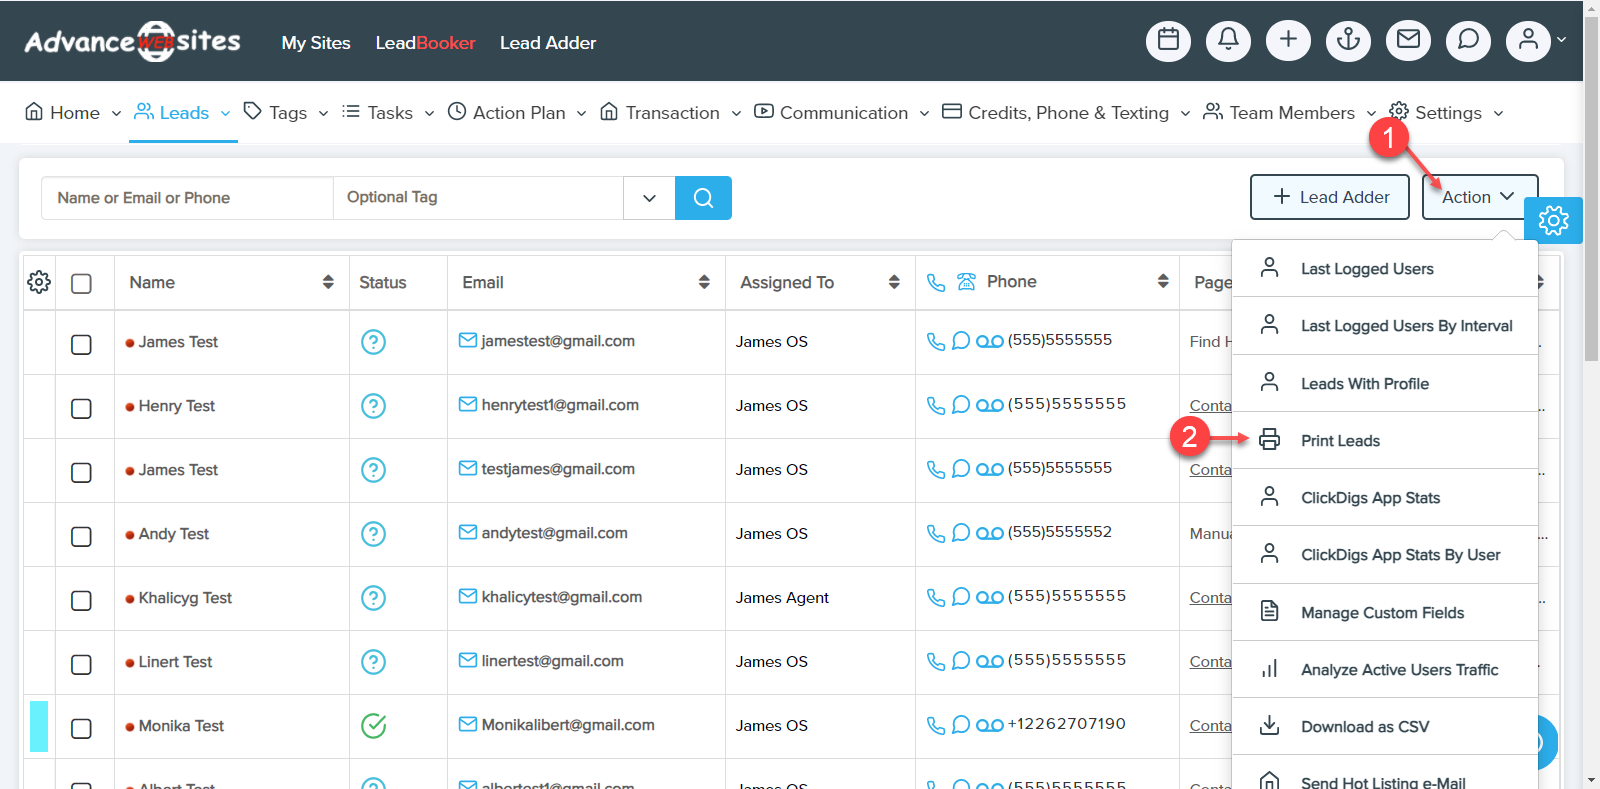Click the email icon beside jamestest@gmail.com
The width and height of the screenshot is (1600, 789).
tap(467, 341)
